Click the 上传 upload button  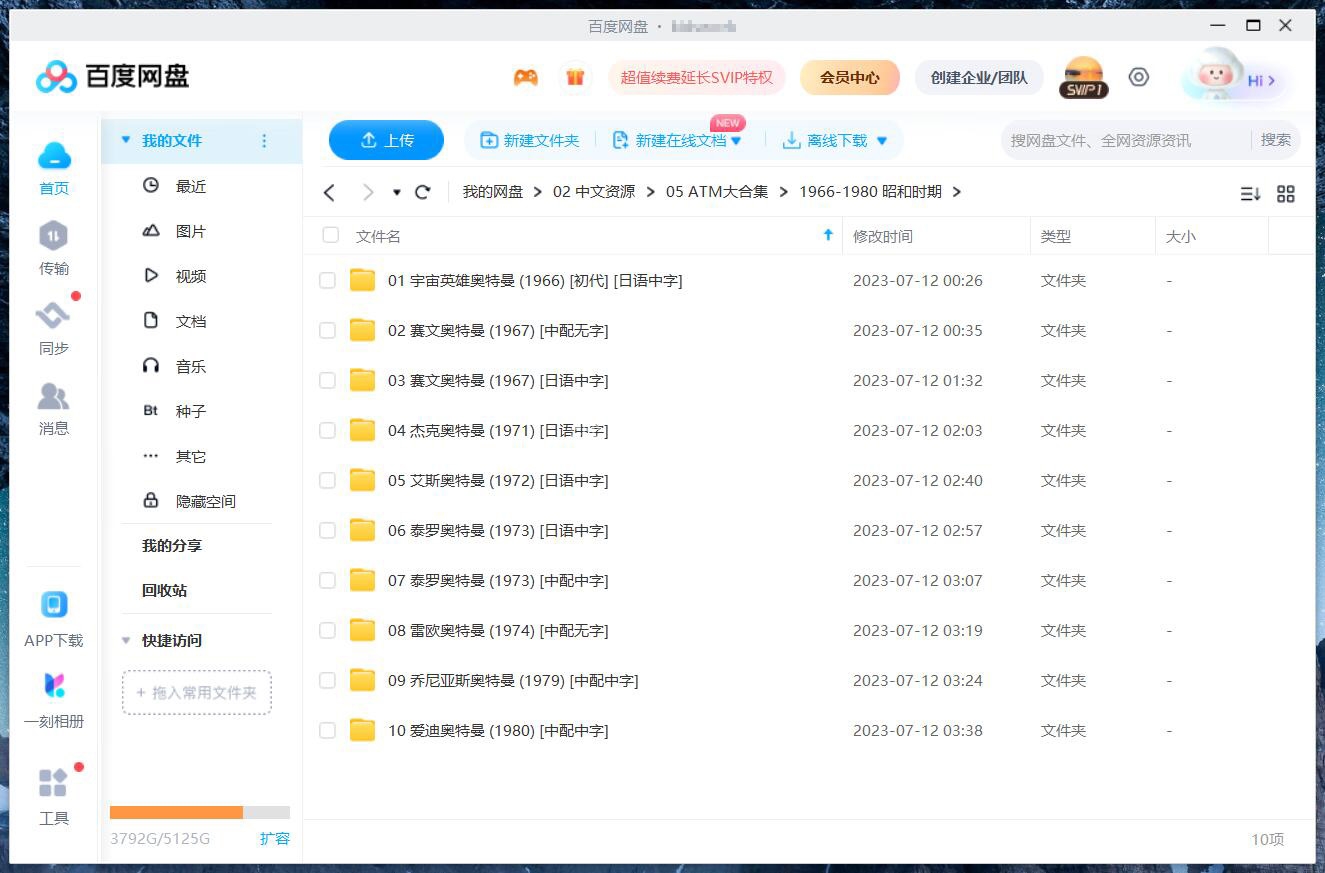(386, 140)
